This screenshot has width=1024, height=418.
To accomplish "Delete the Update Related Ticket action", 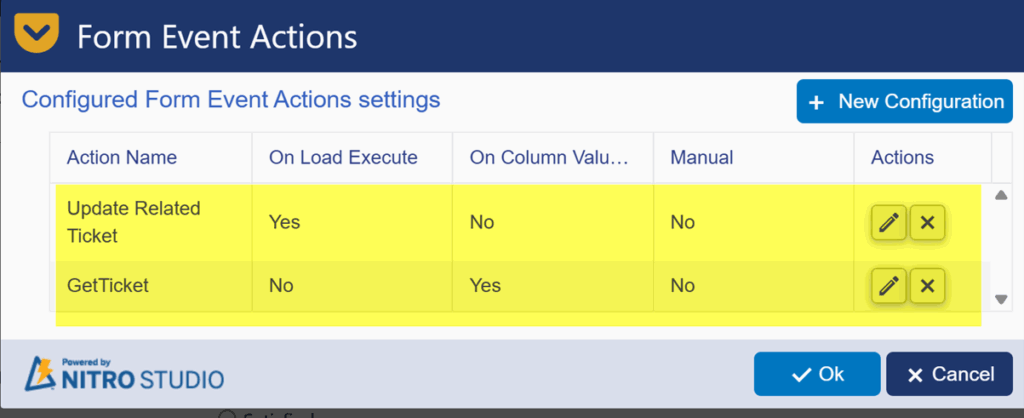I will (927, 223).
